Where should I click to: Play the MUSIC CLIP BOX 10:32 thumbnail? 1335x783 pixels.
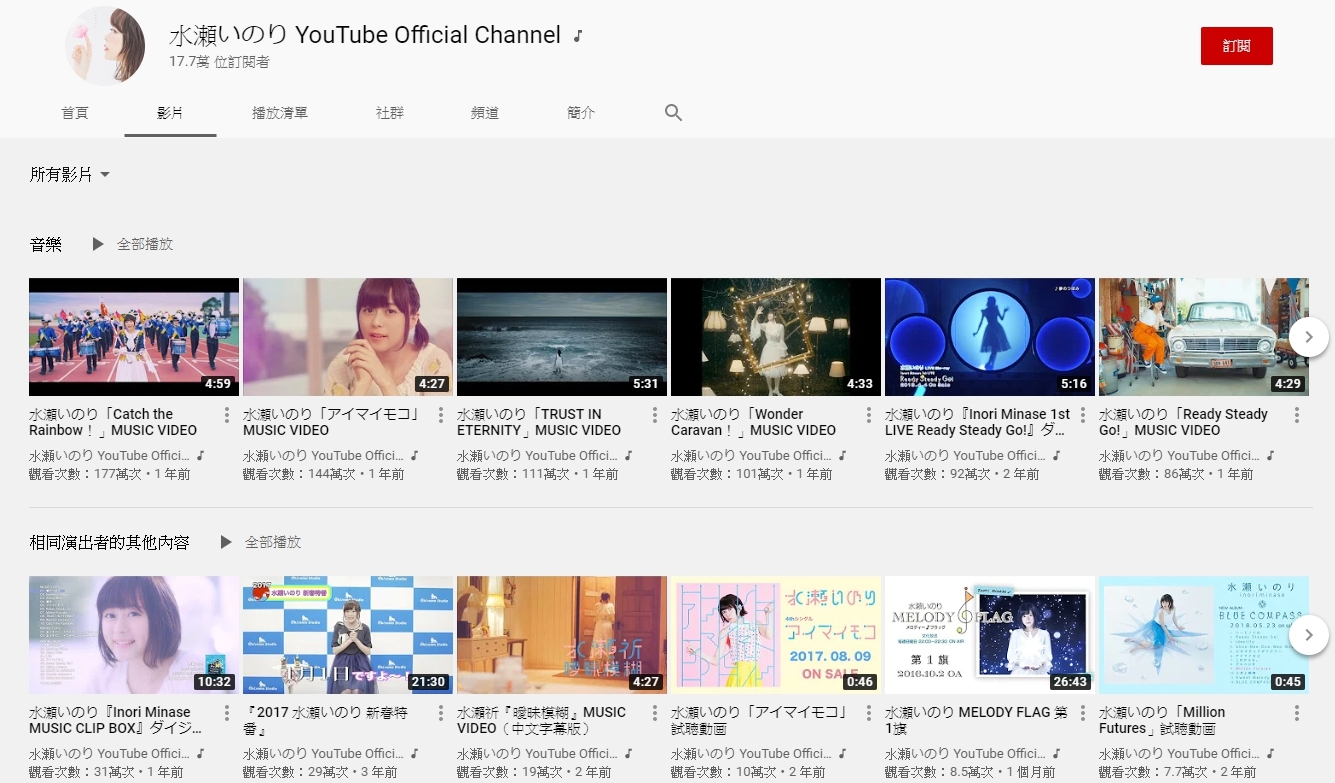(134, 635)
